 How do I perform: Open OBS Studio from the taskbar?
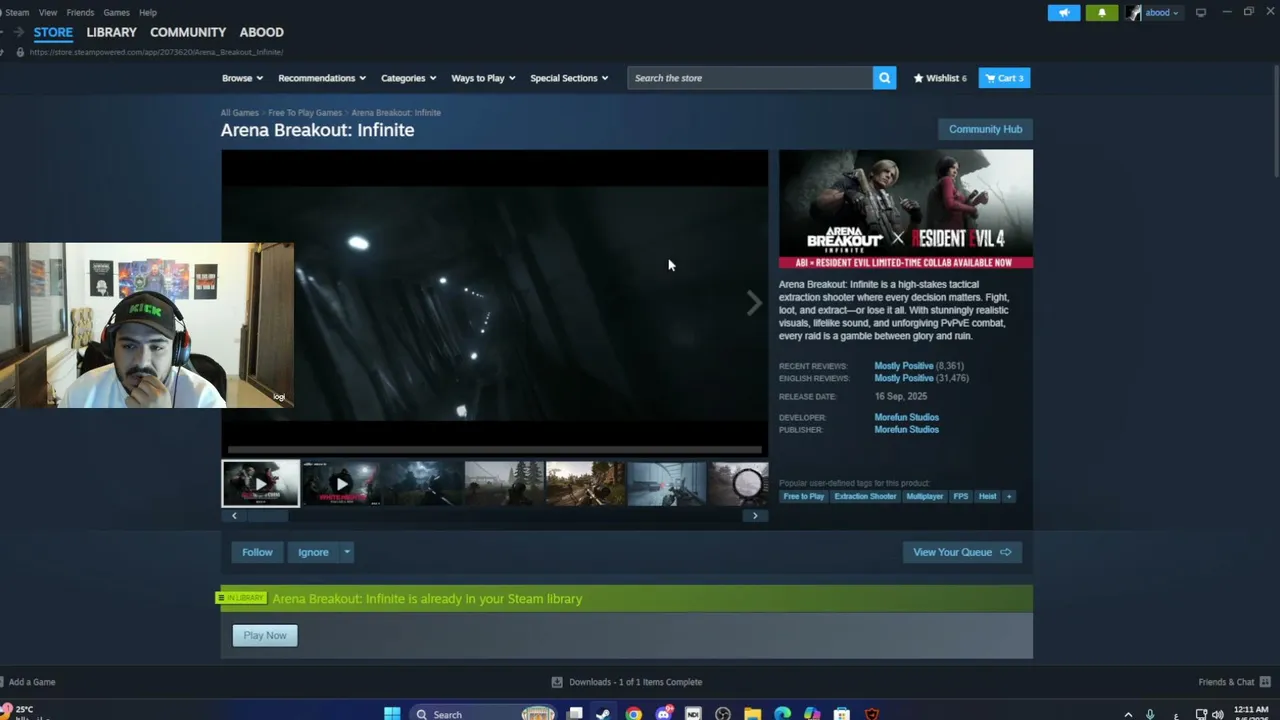pos(723,714)
